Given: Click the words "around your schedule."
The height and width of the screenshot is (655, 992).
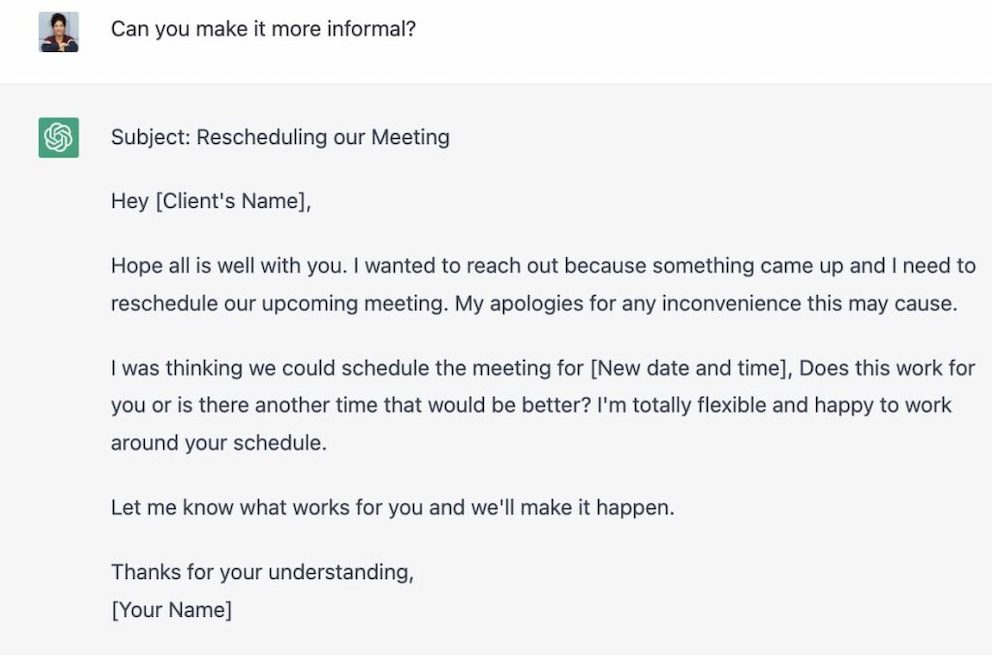Looking at the screenshot, I should coord(219,443).
